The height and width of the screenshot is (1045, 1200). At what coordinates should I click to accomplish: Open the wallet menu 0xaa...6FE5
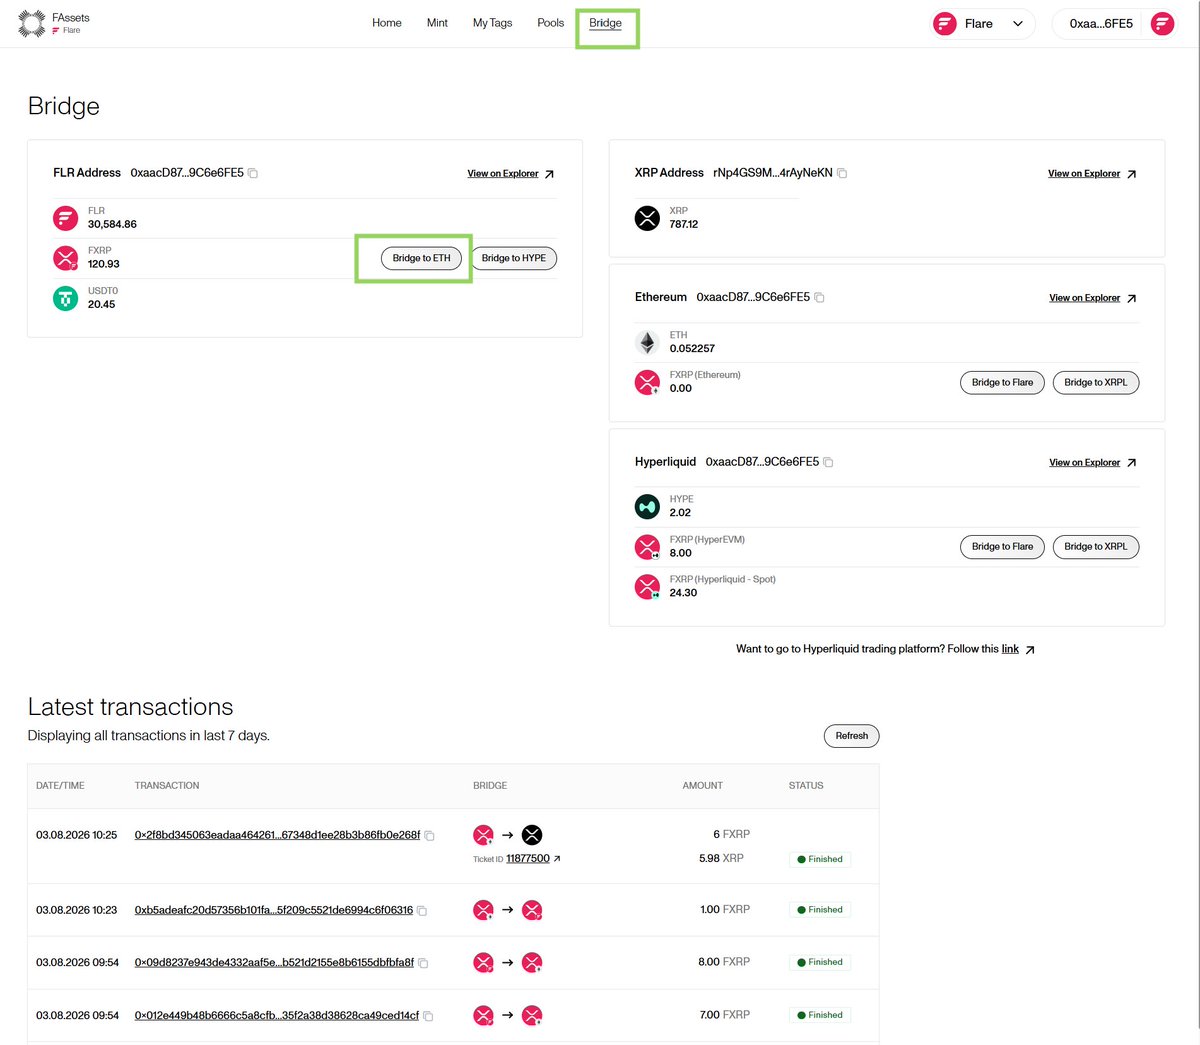(x=1115, y=24)
